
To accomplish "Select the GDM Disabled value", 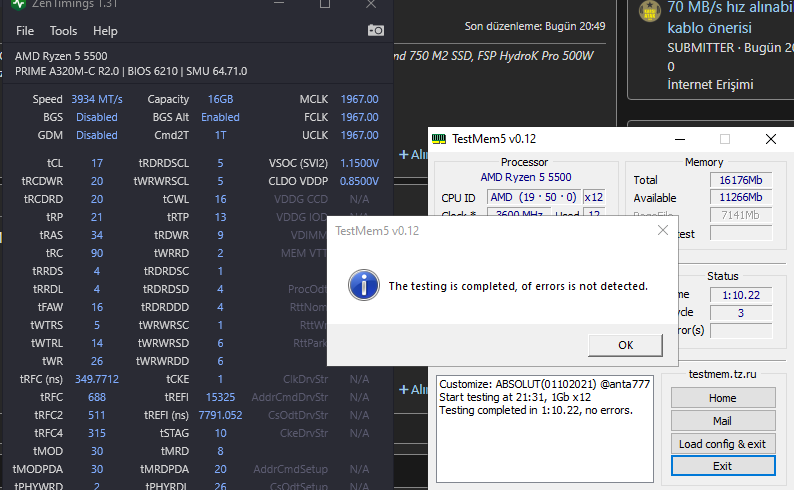I will [97, 135].
